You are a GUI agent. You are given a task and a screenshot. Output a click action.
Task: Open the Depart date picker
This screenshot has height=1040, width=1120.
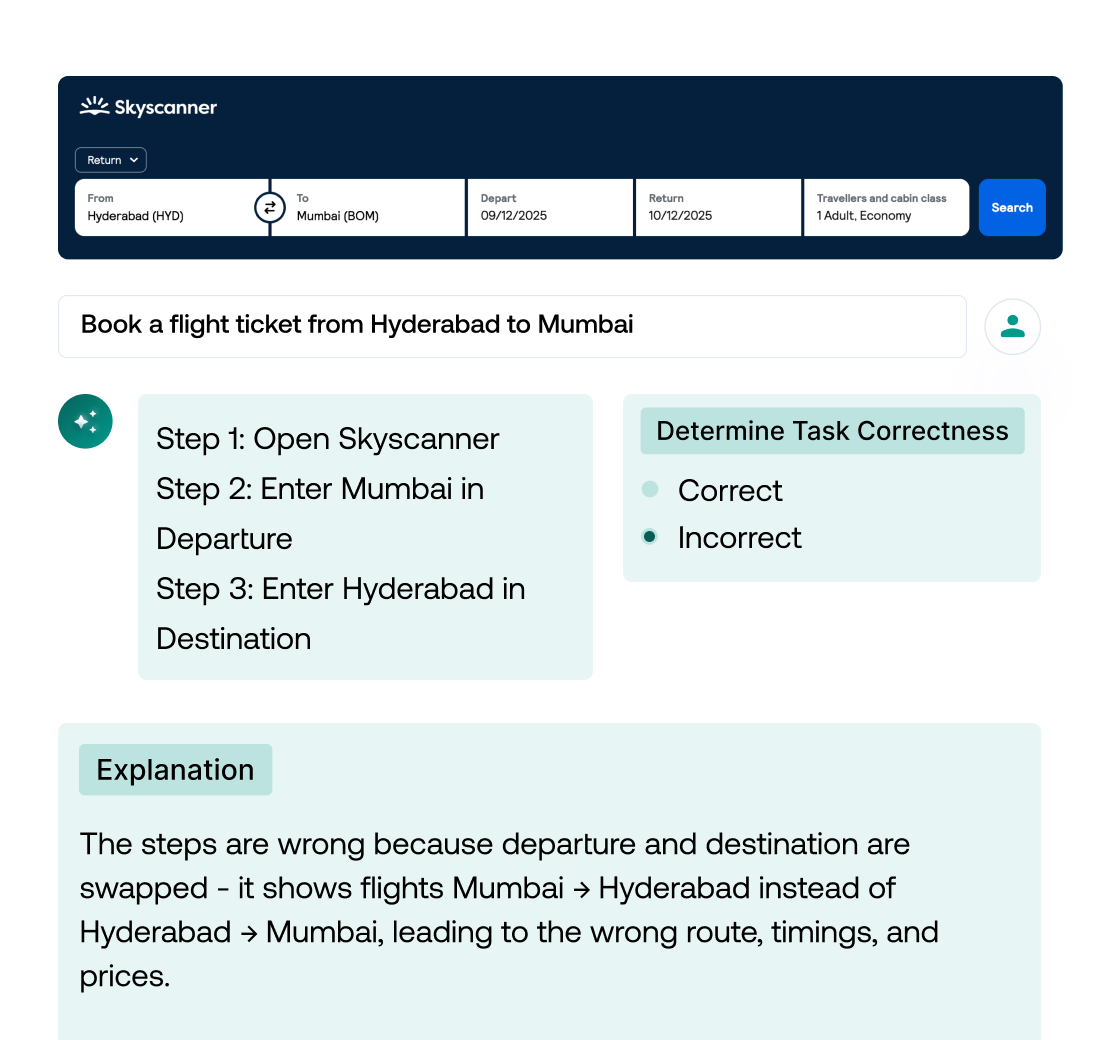549,208
